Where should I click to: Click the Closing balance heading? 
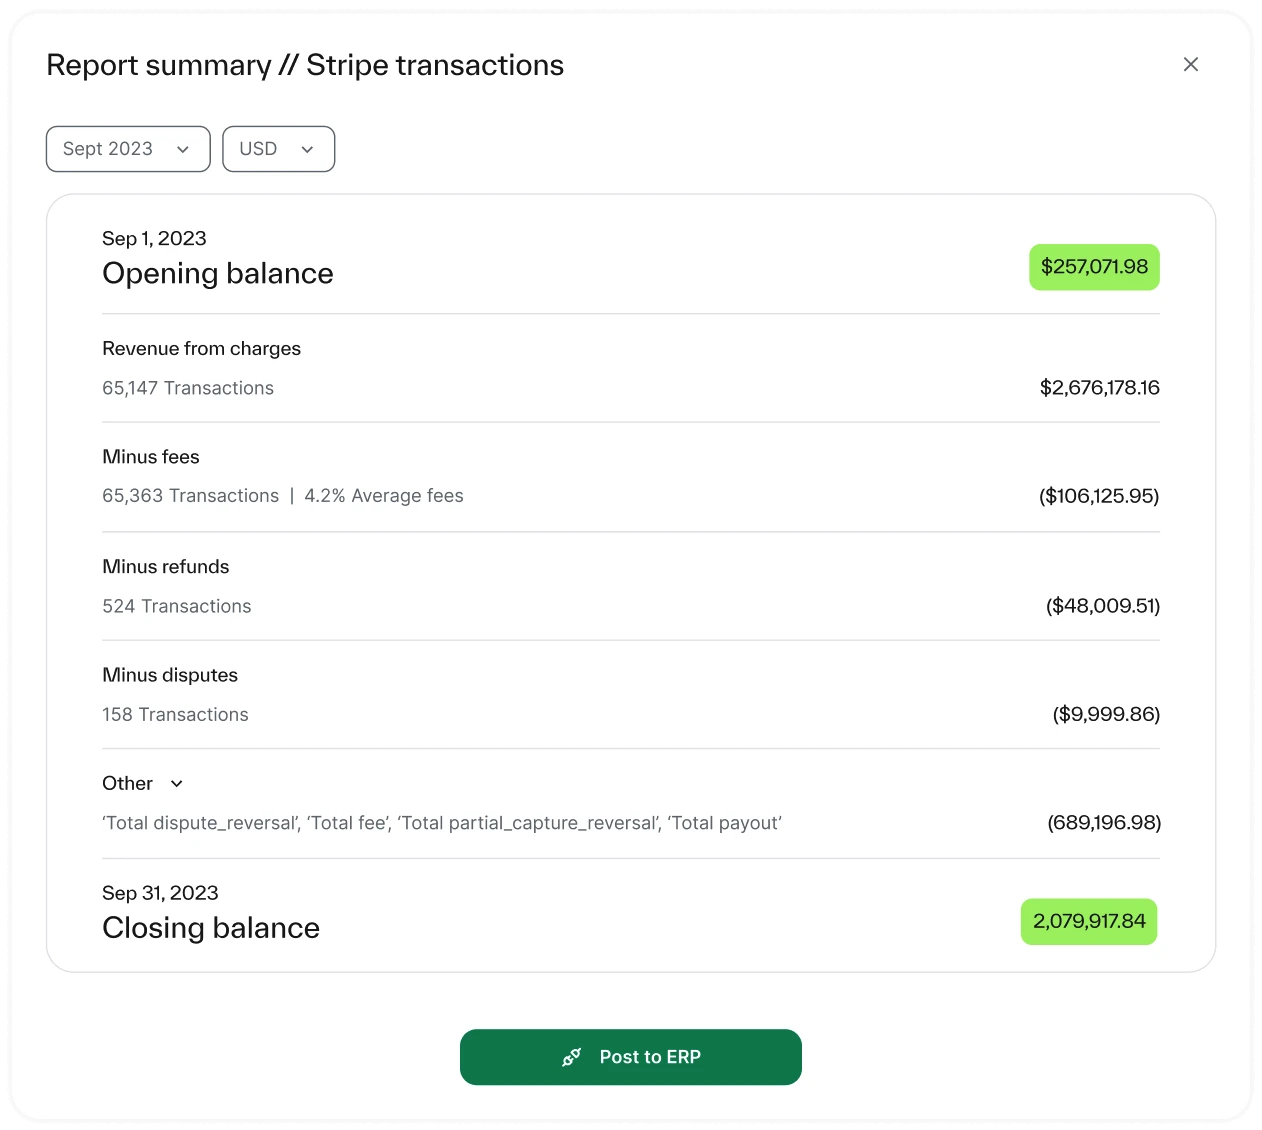coord(211,928)
